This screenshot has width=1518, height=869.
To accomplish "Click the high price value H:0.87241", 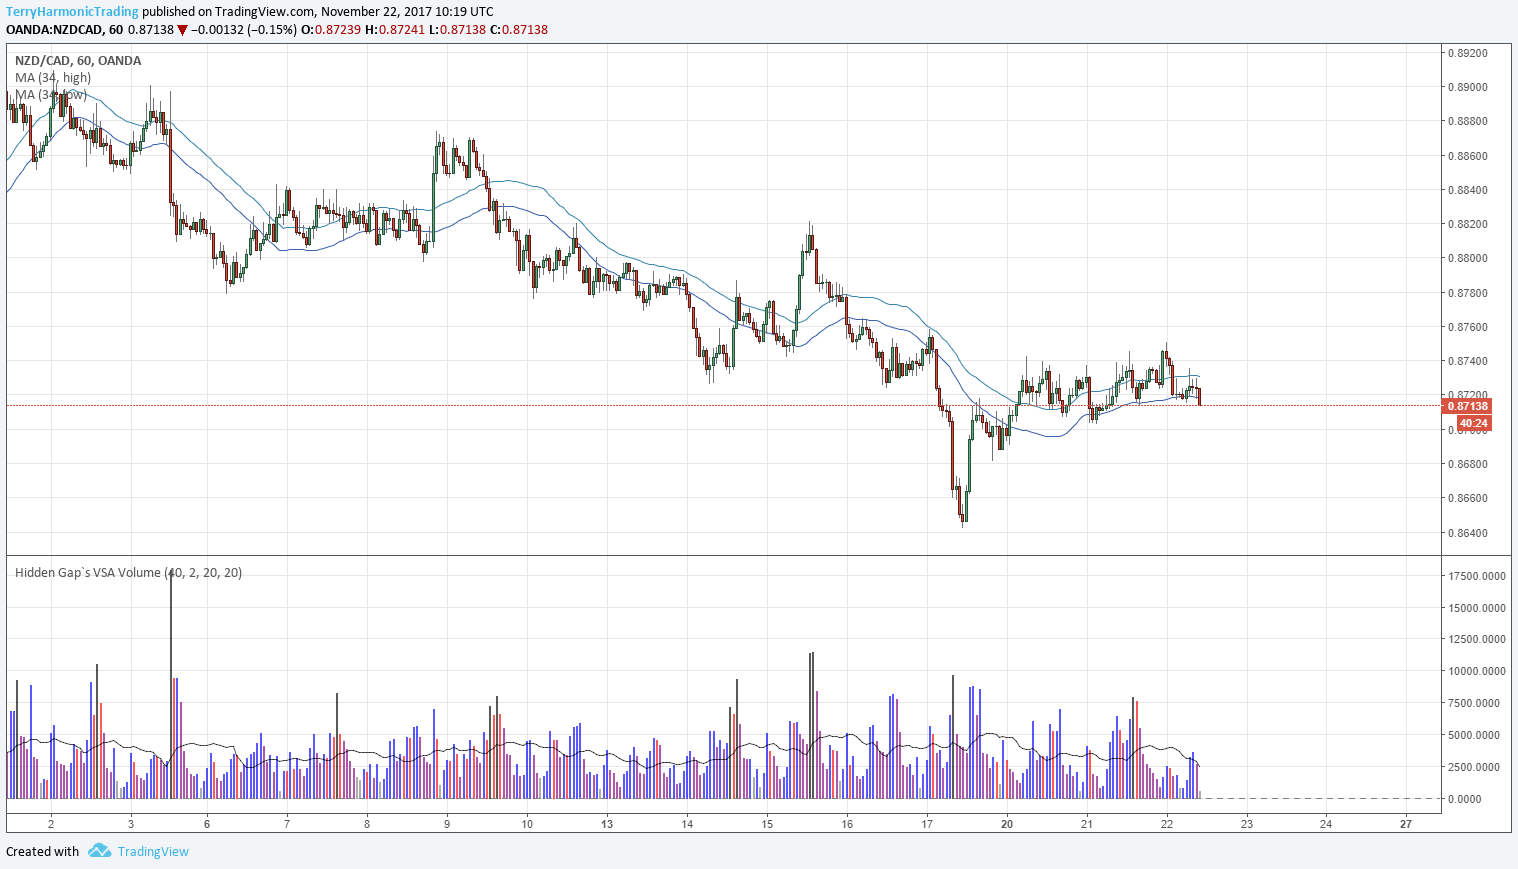I will [395, 30].
